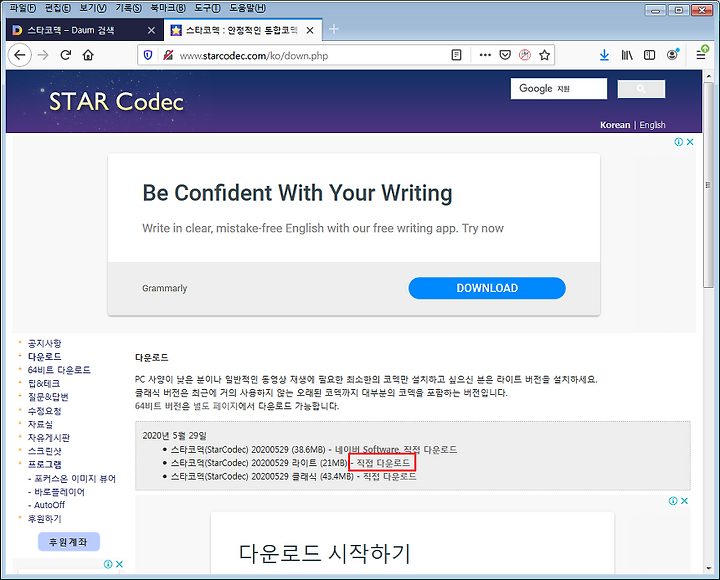Select the Korean language link
Screen dimensions: 720x580
point(615,125)
